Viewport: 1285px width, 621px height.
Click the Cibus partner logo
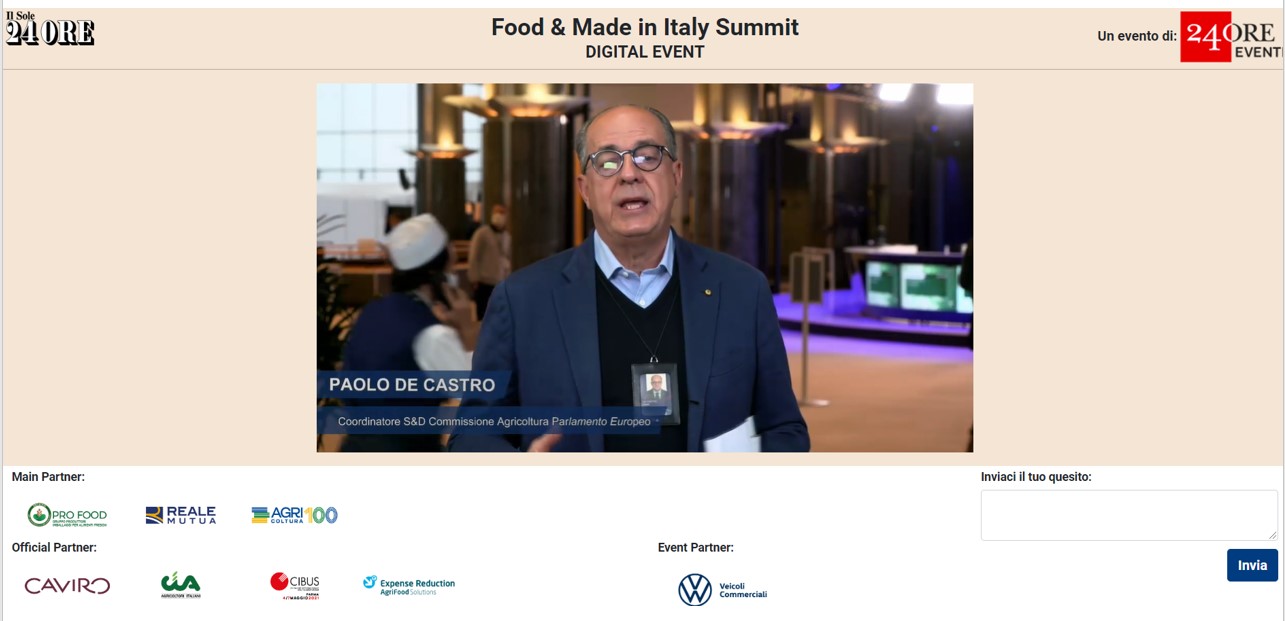pos(294,585)
